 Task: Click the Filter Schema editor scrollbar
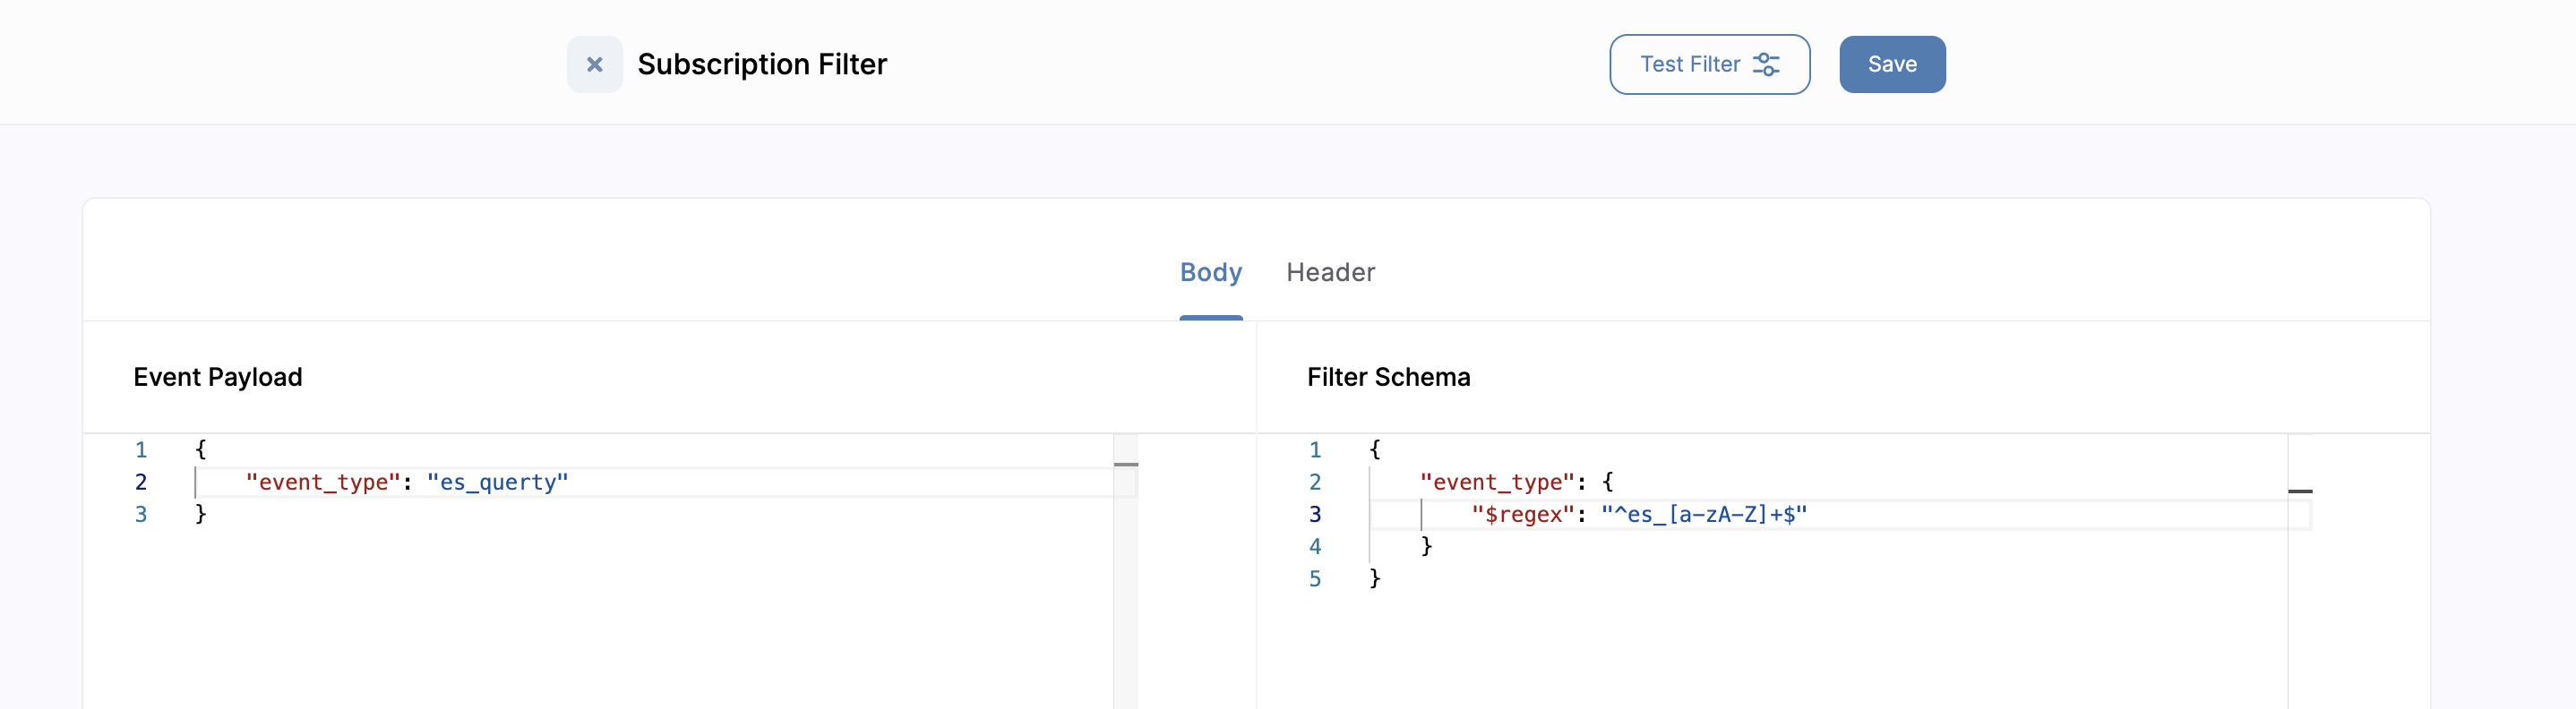coord(2299,570)
